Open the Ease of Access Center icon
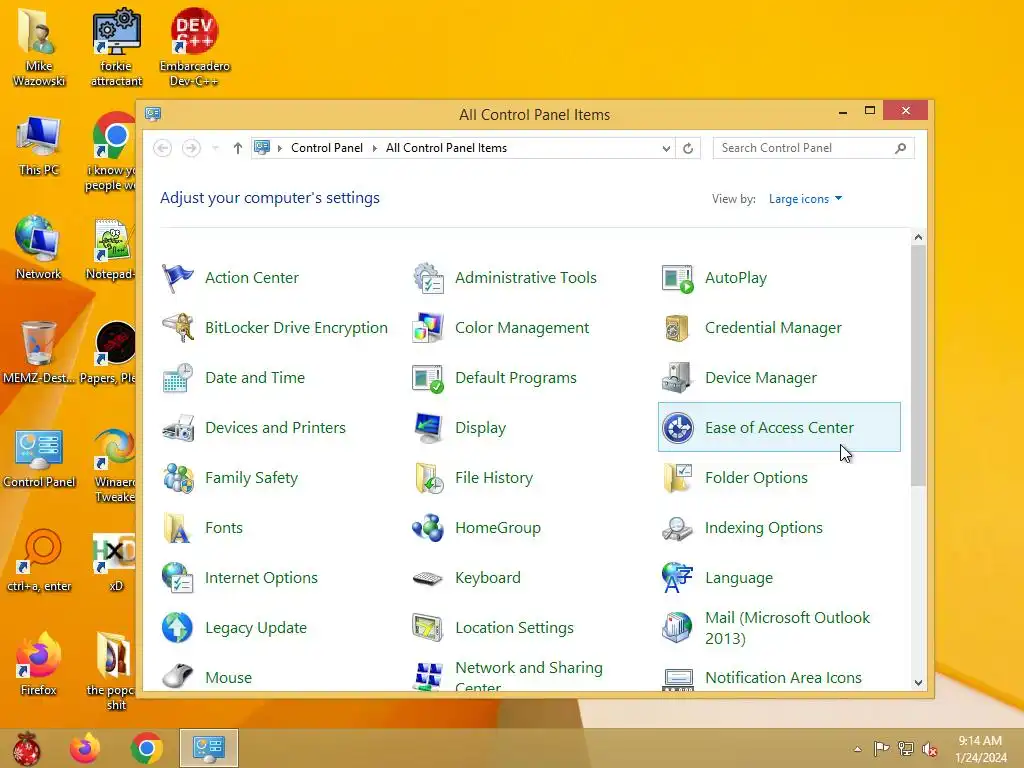Screen dimensions: 1024x768 coord(677,428)
